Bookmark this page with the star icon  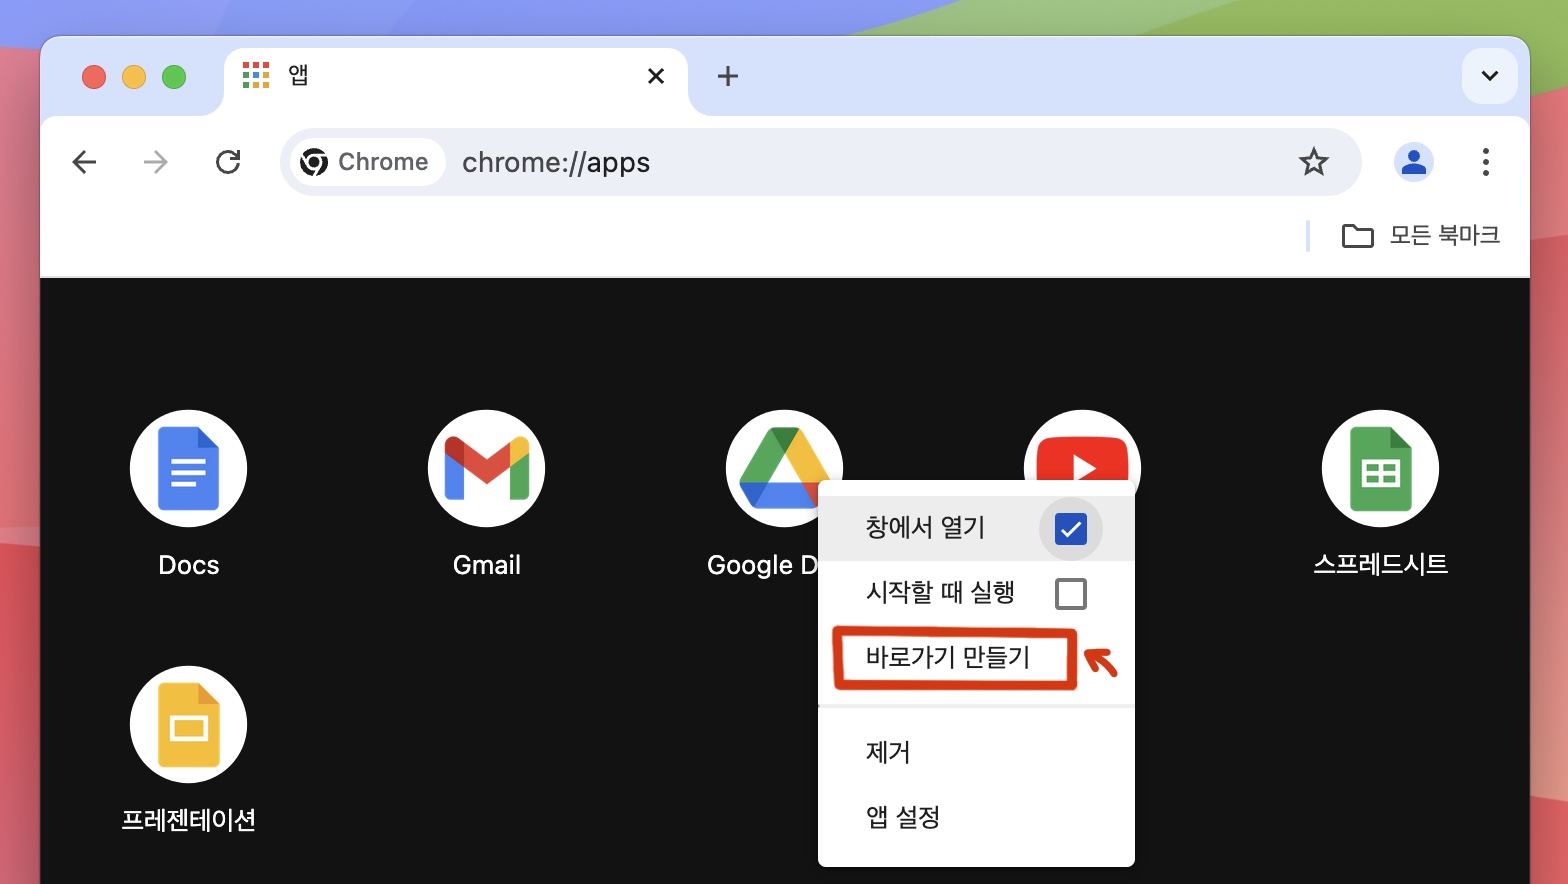(x=1313, y=162)
